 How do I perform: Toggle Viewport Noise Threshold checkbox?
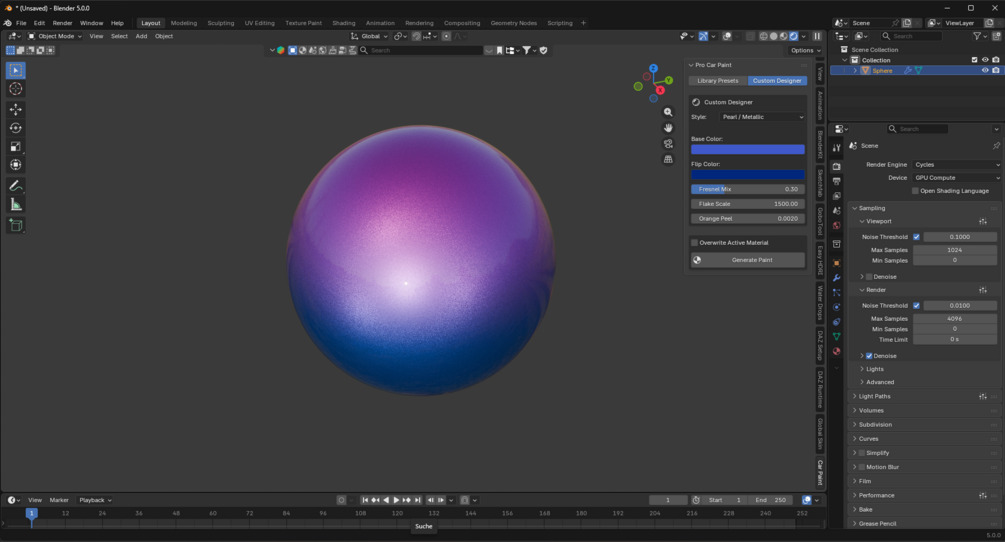[x=917, y=237]
